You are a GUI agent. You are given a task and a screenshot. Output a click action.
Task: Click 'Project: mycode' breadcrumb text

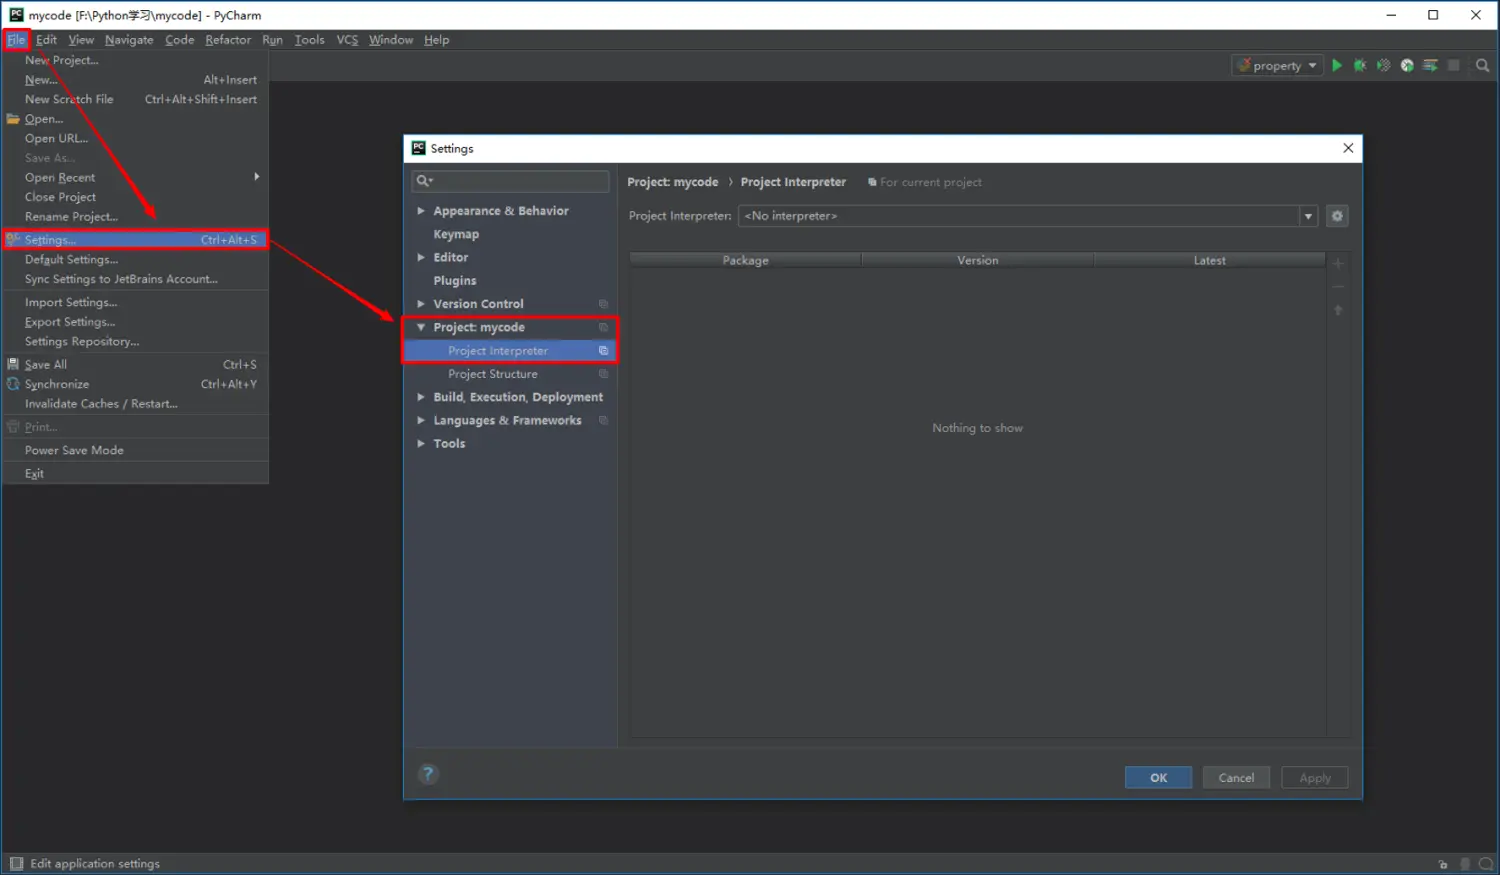click(x=672, y=182)
